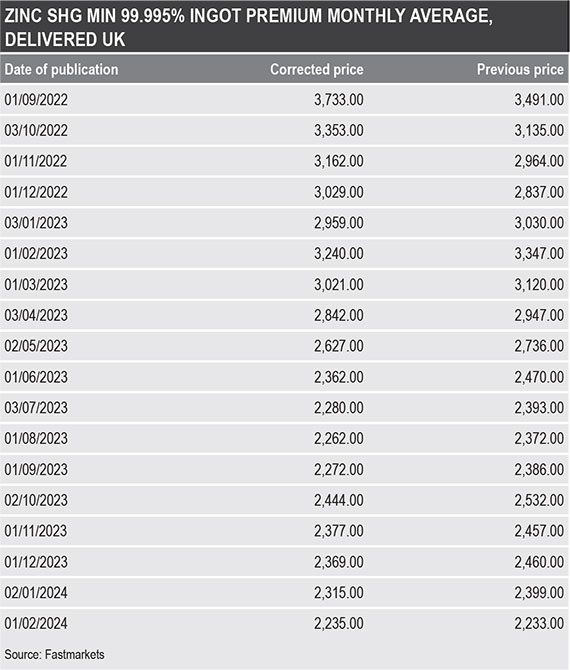Select the 01/02/2023 date cell
Viewport: 570px width, 670px height.
[36, 254]
